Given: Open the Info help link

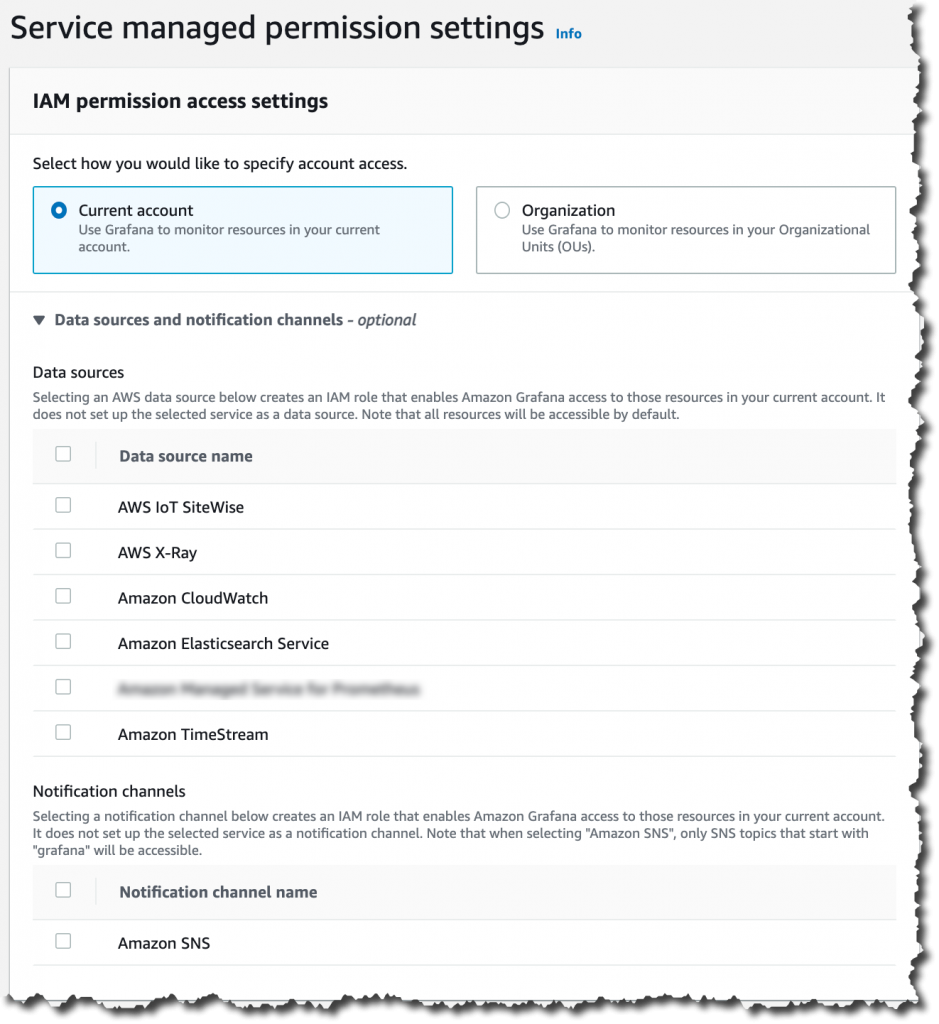Looking at the screenshot, I should pyautogui.click(x=568, y=33).
